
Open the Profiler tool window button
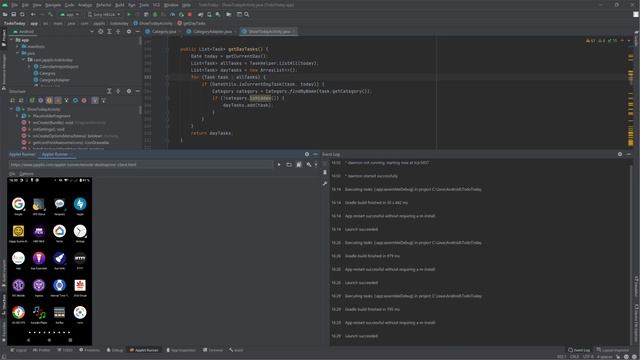pos(42,350)
